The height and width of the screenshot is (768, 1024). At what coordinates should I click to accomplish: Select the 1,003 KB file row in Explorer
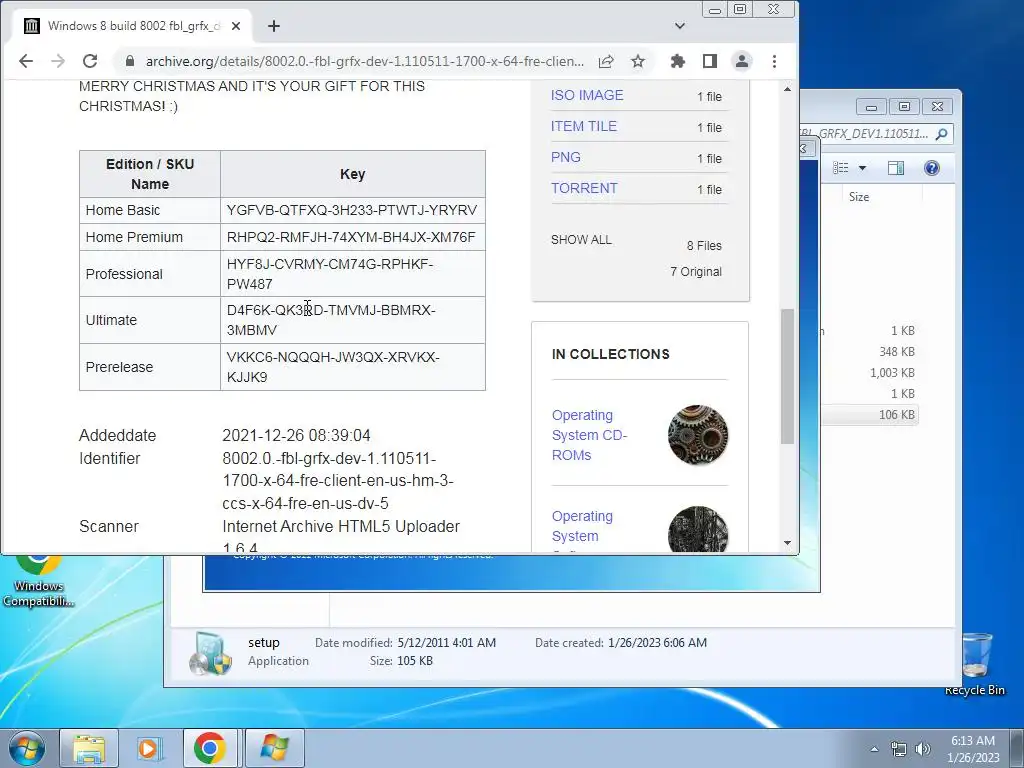[870, 373]
